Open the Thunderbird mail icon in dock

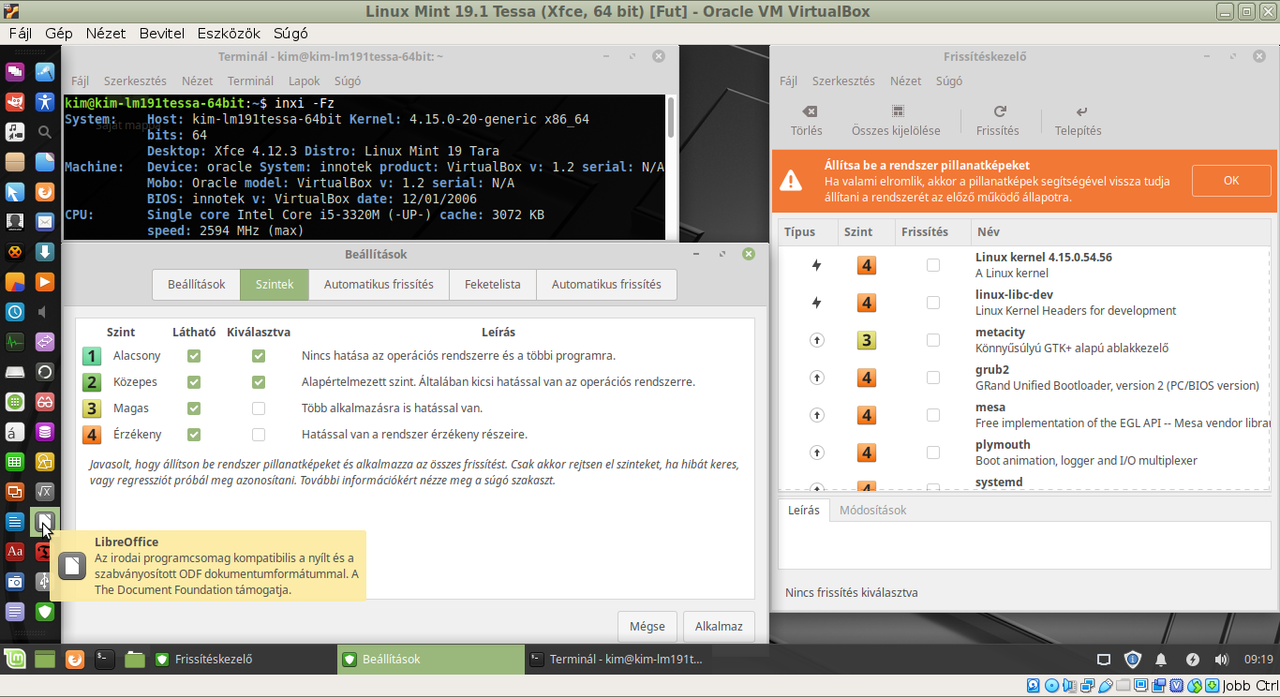[x=45, y=222]
